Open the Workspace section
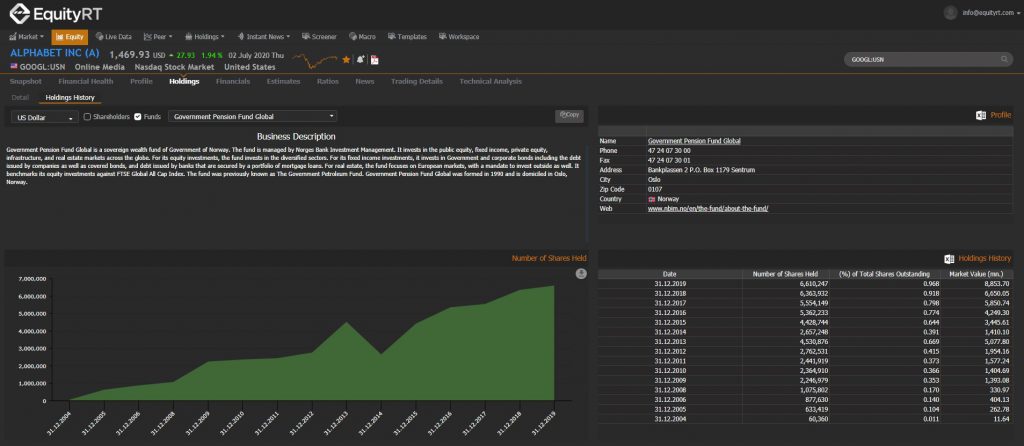Image resolution: width=1024 pixels, height=446 pixels. tap(459, 37)
